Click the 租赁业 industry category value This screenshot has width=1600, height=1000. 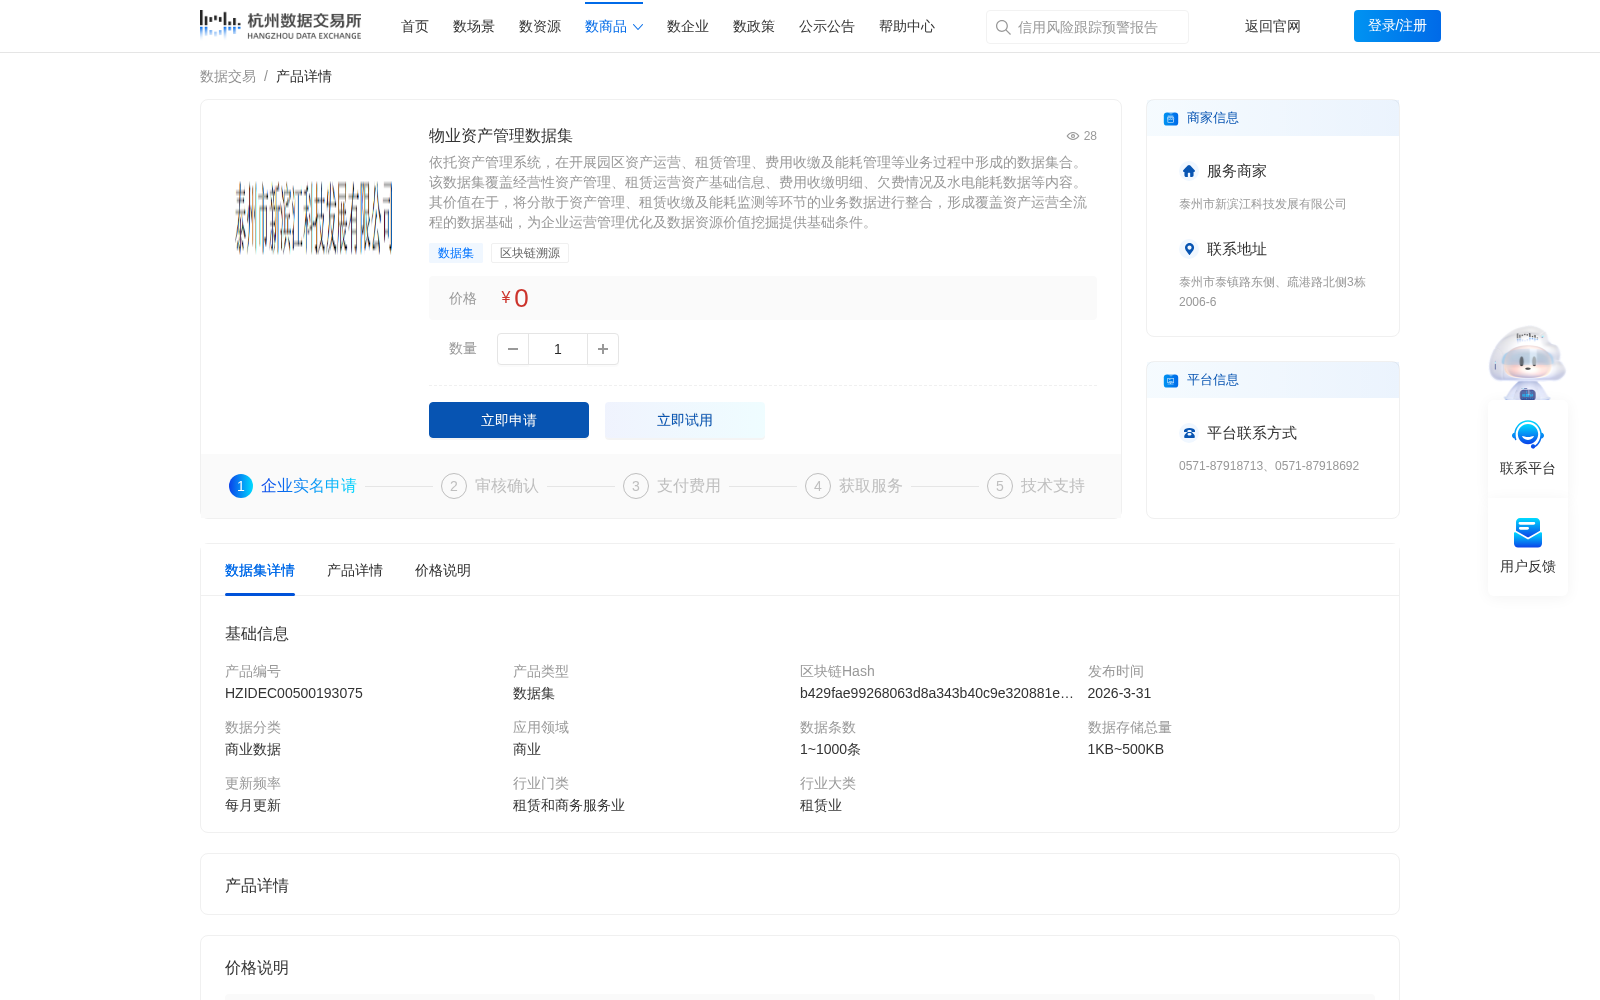(821, 805)
